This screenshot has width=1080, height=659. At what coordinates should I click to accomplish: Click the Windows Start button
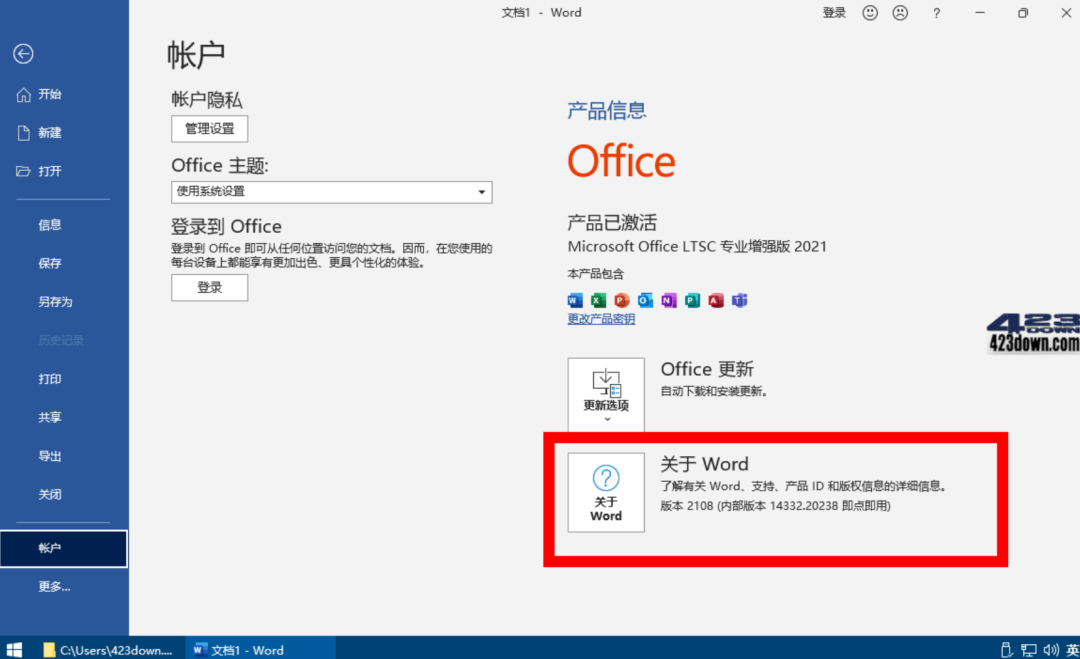tap(14, 649)
